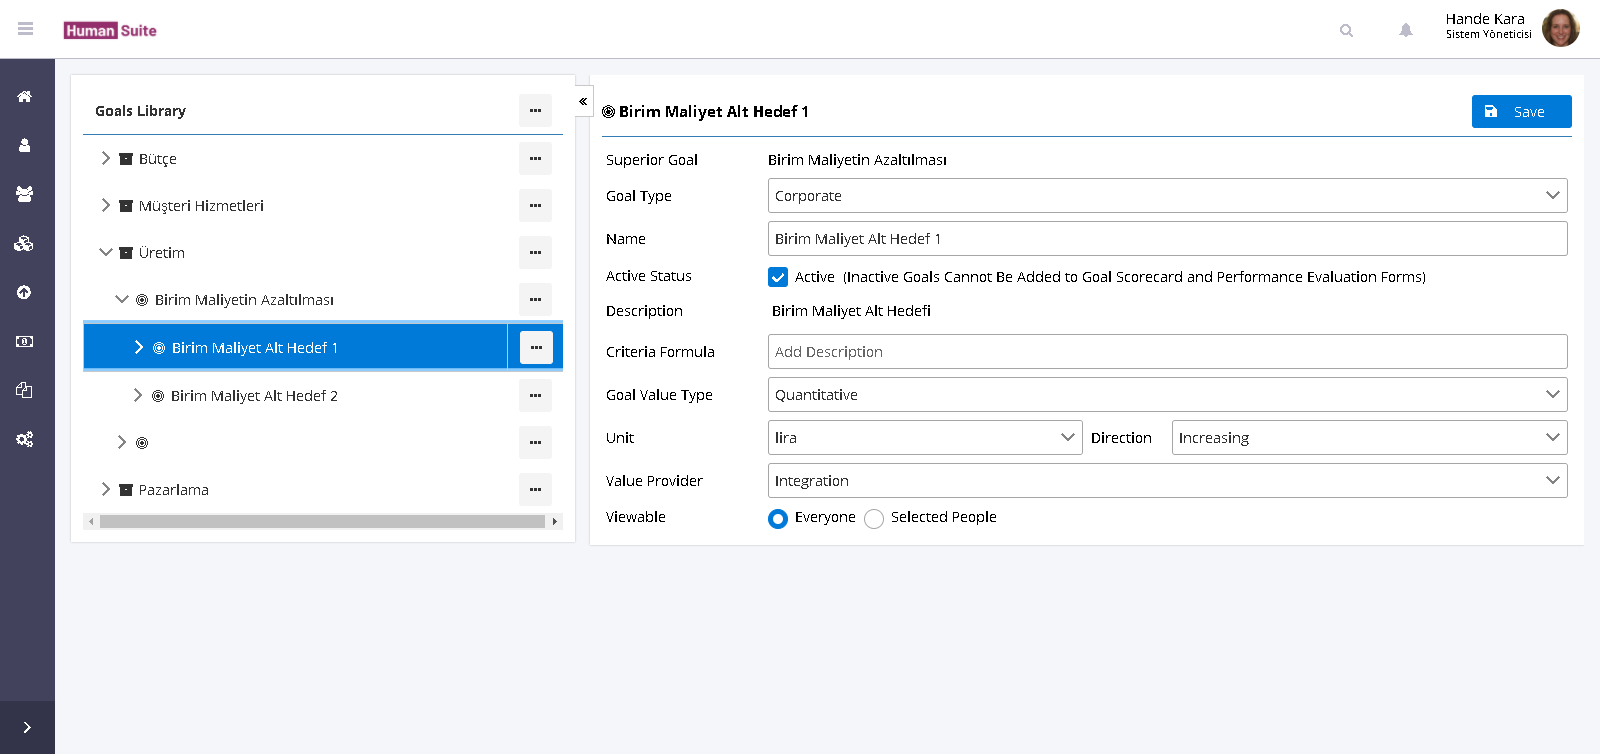This screenshot has width=1600, height=754.
Task: Click the Criteria Formula input field
Action: point(1167,352)
